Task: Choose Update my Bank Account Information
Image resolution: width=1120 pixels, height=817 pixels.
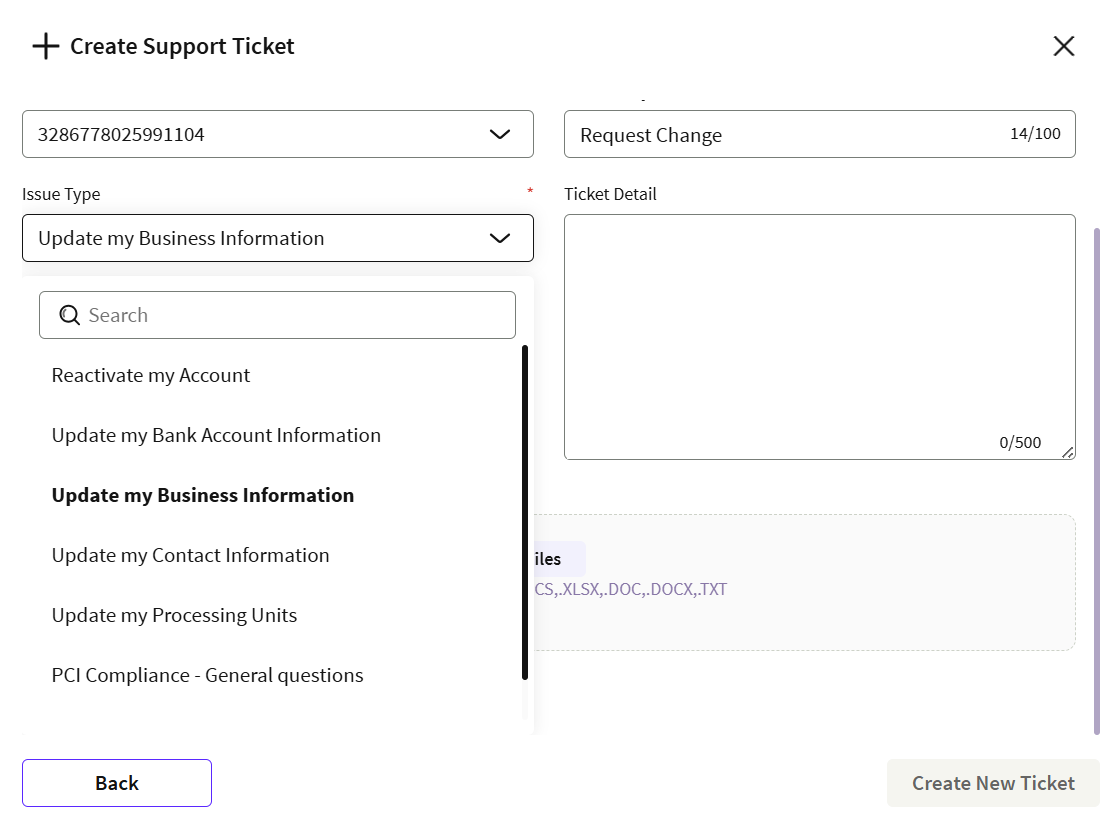Action: click(x=216, y=436)
